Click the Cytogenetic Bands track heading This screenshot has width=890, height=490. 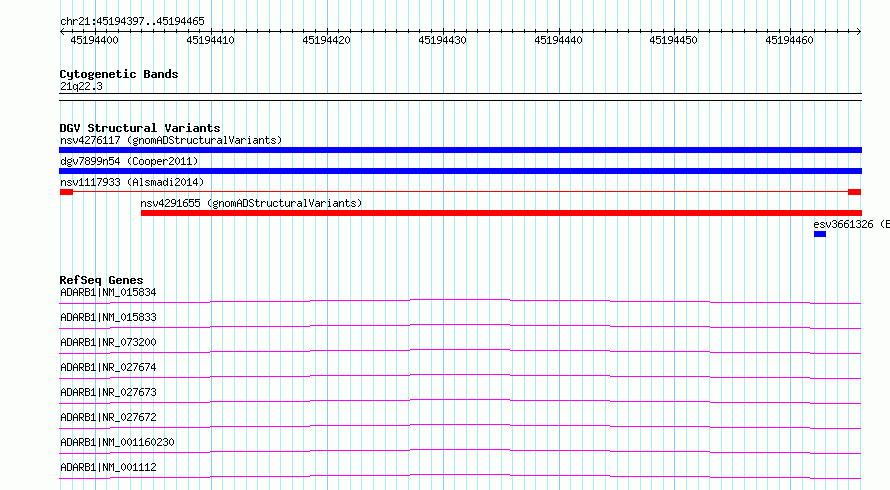coord(119,74)
